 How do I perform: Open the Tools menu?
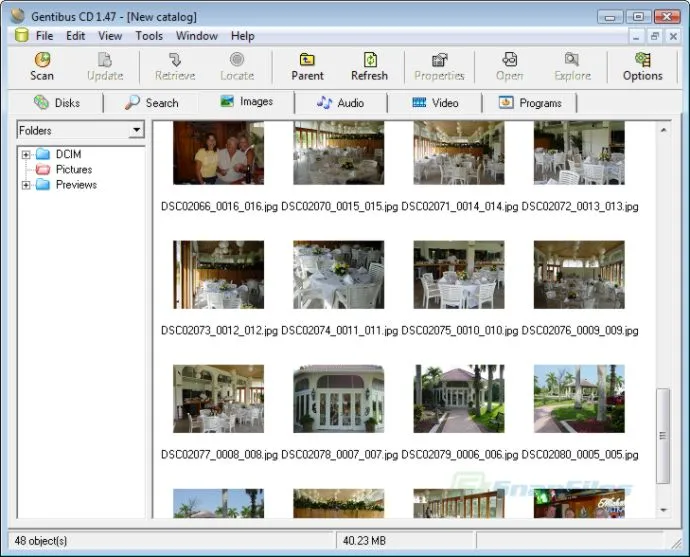(149, 36)
